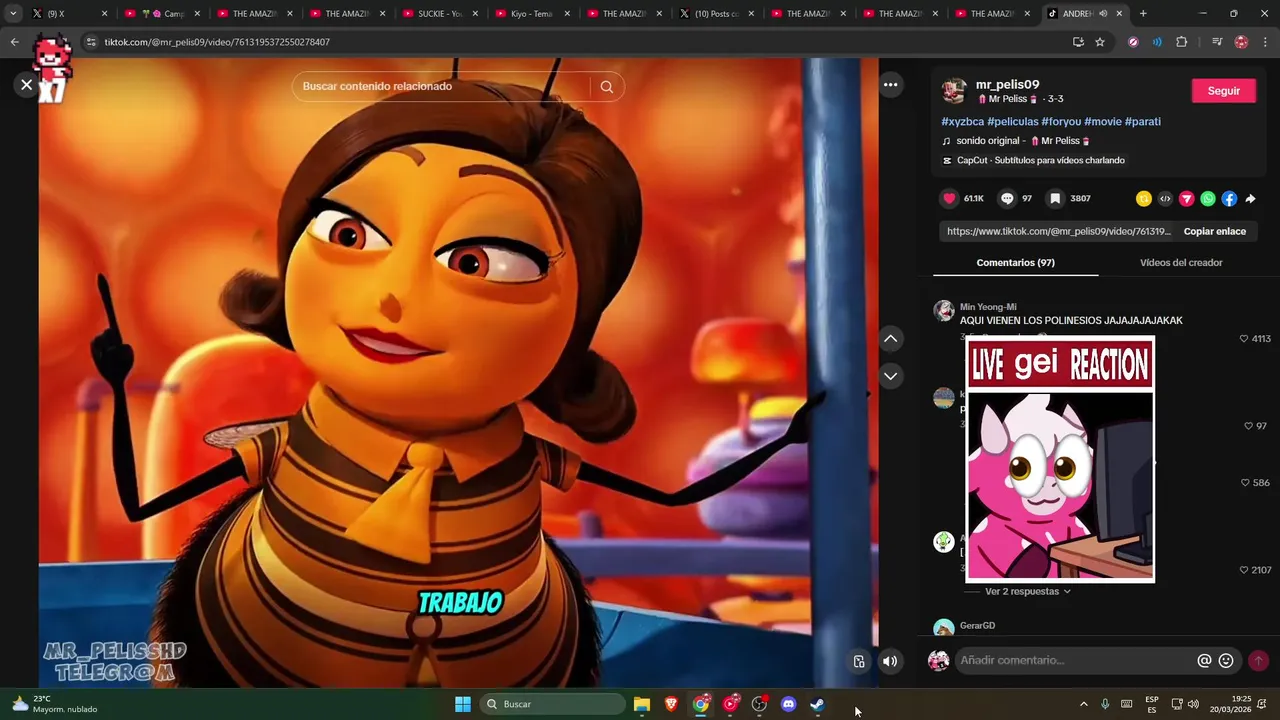Open the #parati hashtag
This screenshot has width=1280, height=720.
(1143, 122)
